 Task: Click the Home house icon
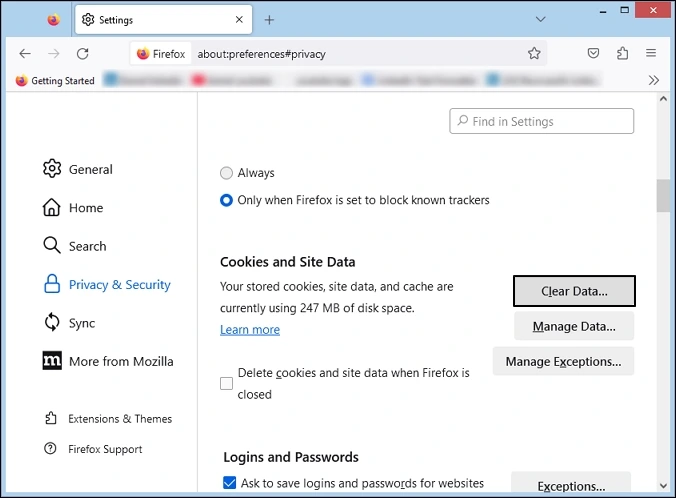tap(51, 207)
